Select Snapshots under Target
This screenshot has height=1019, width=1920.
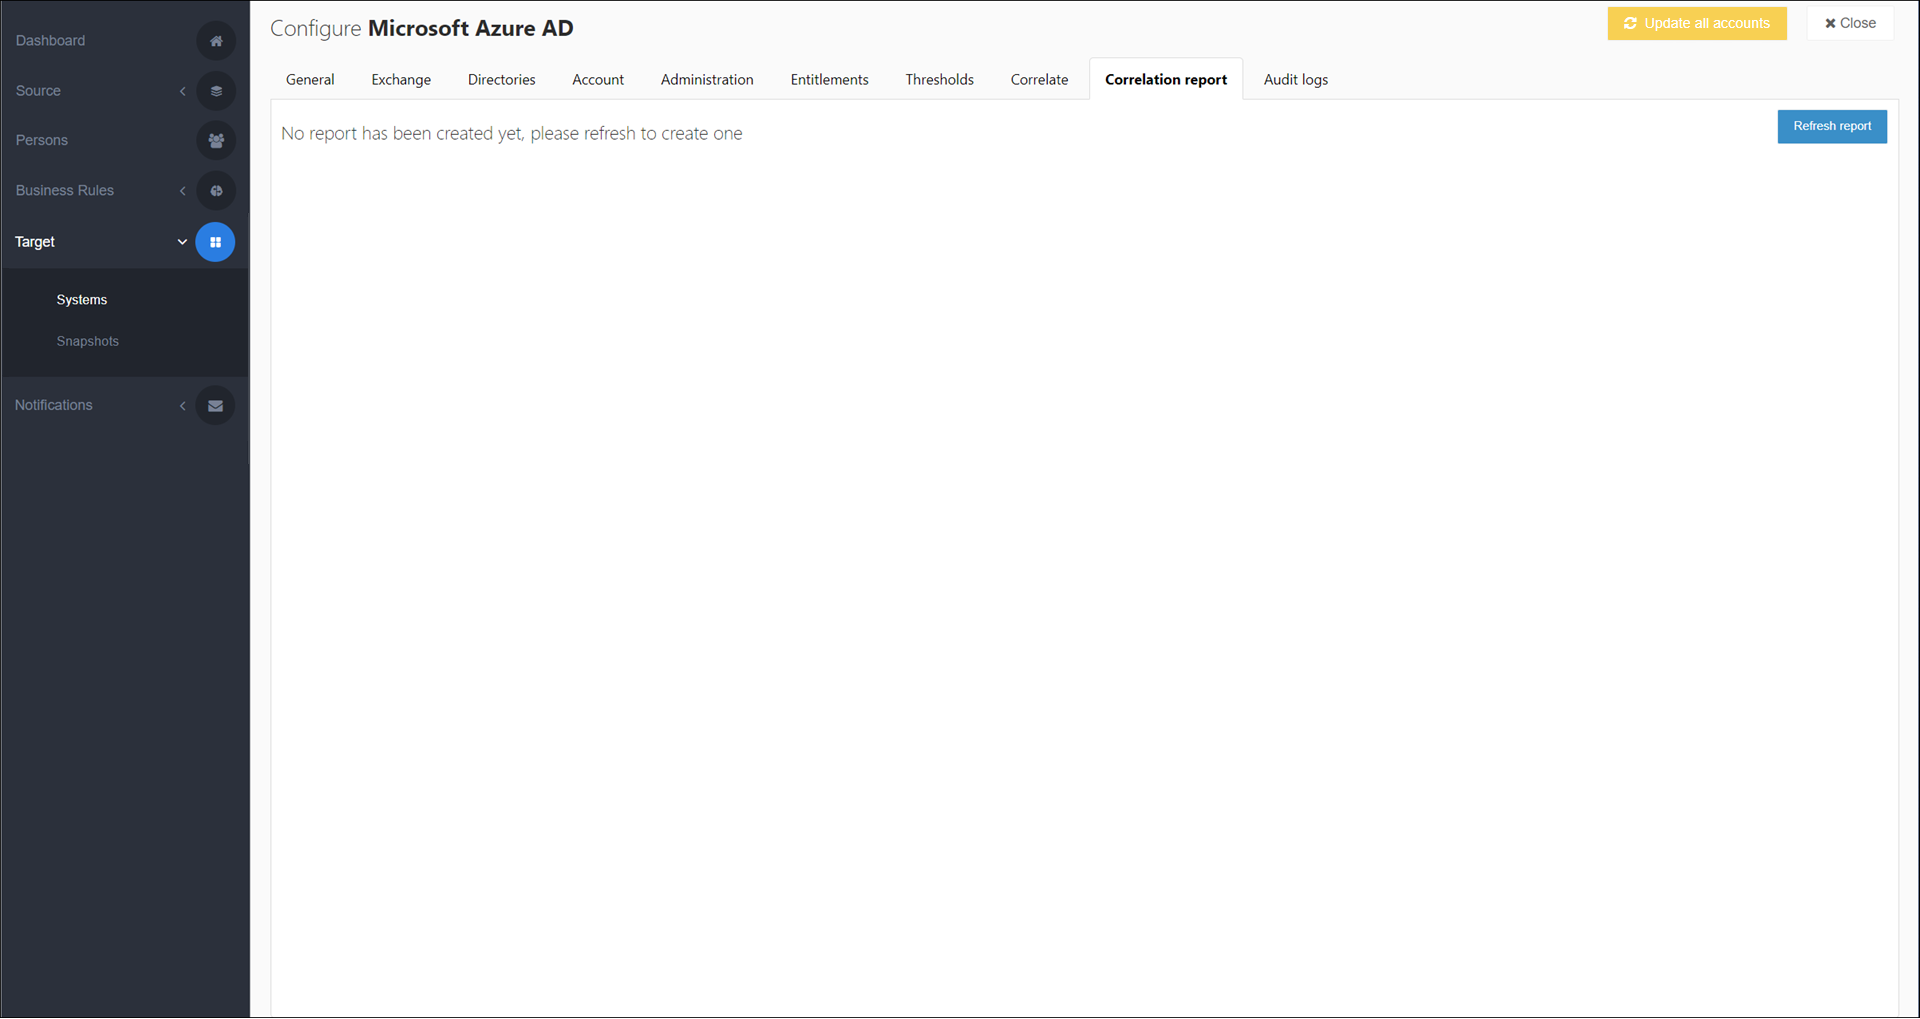coord(88,342)
